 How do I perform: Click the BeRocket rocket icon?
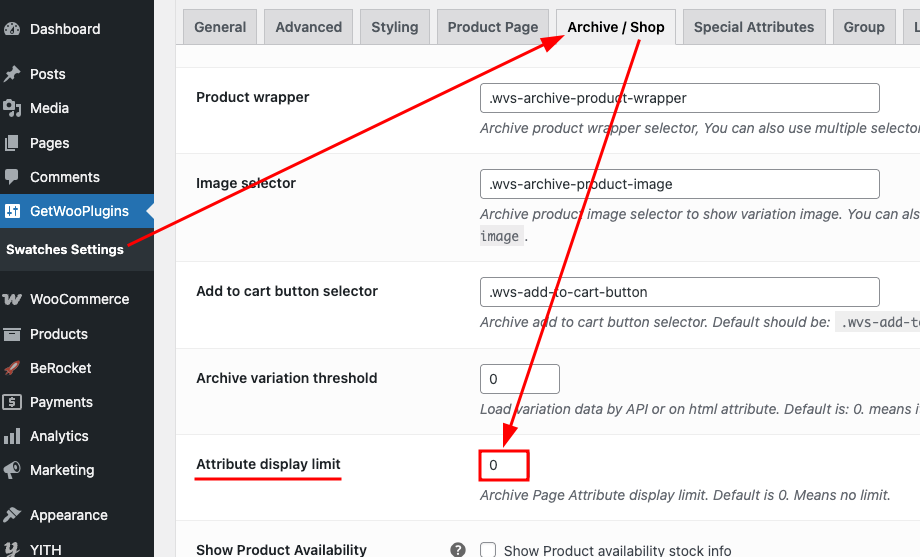(12, 368)
